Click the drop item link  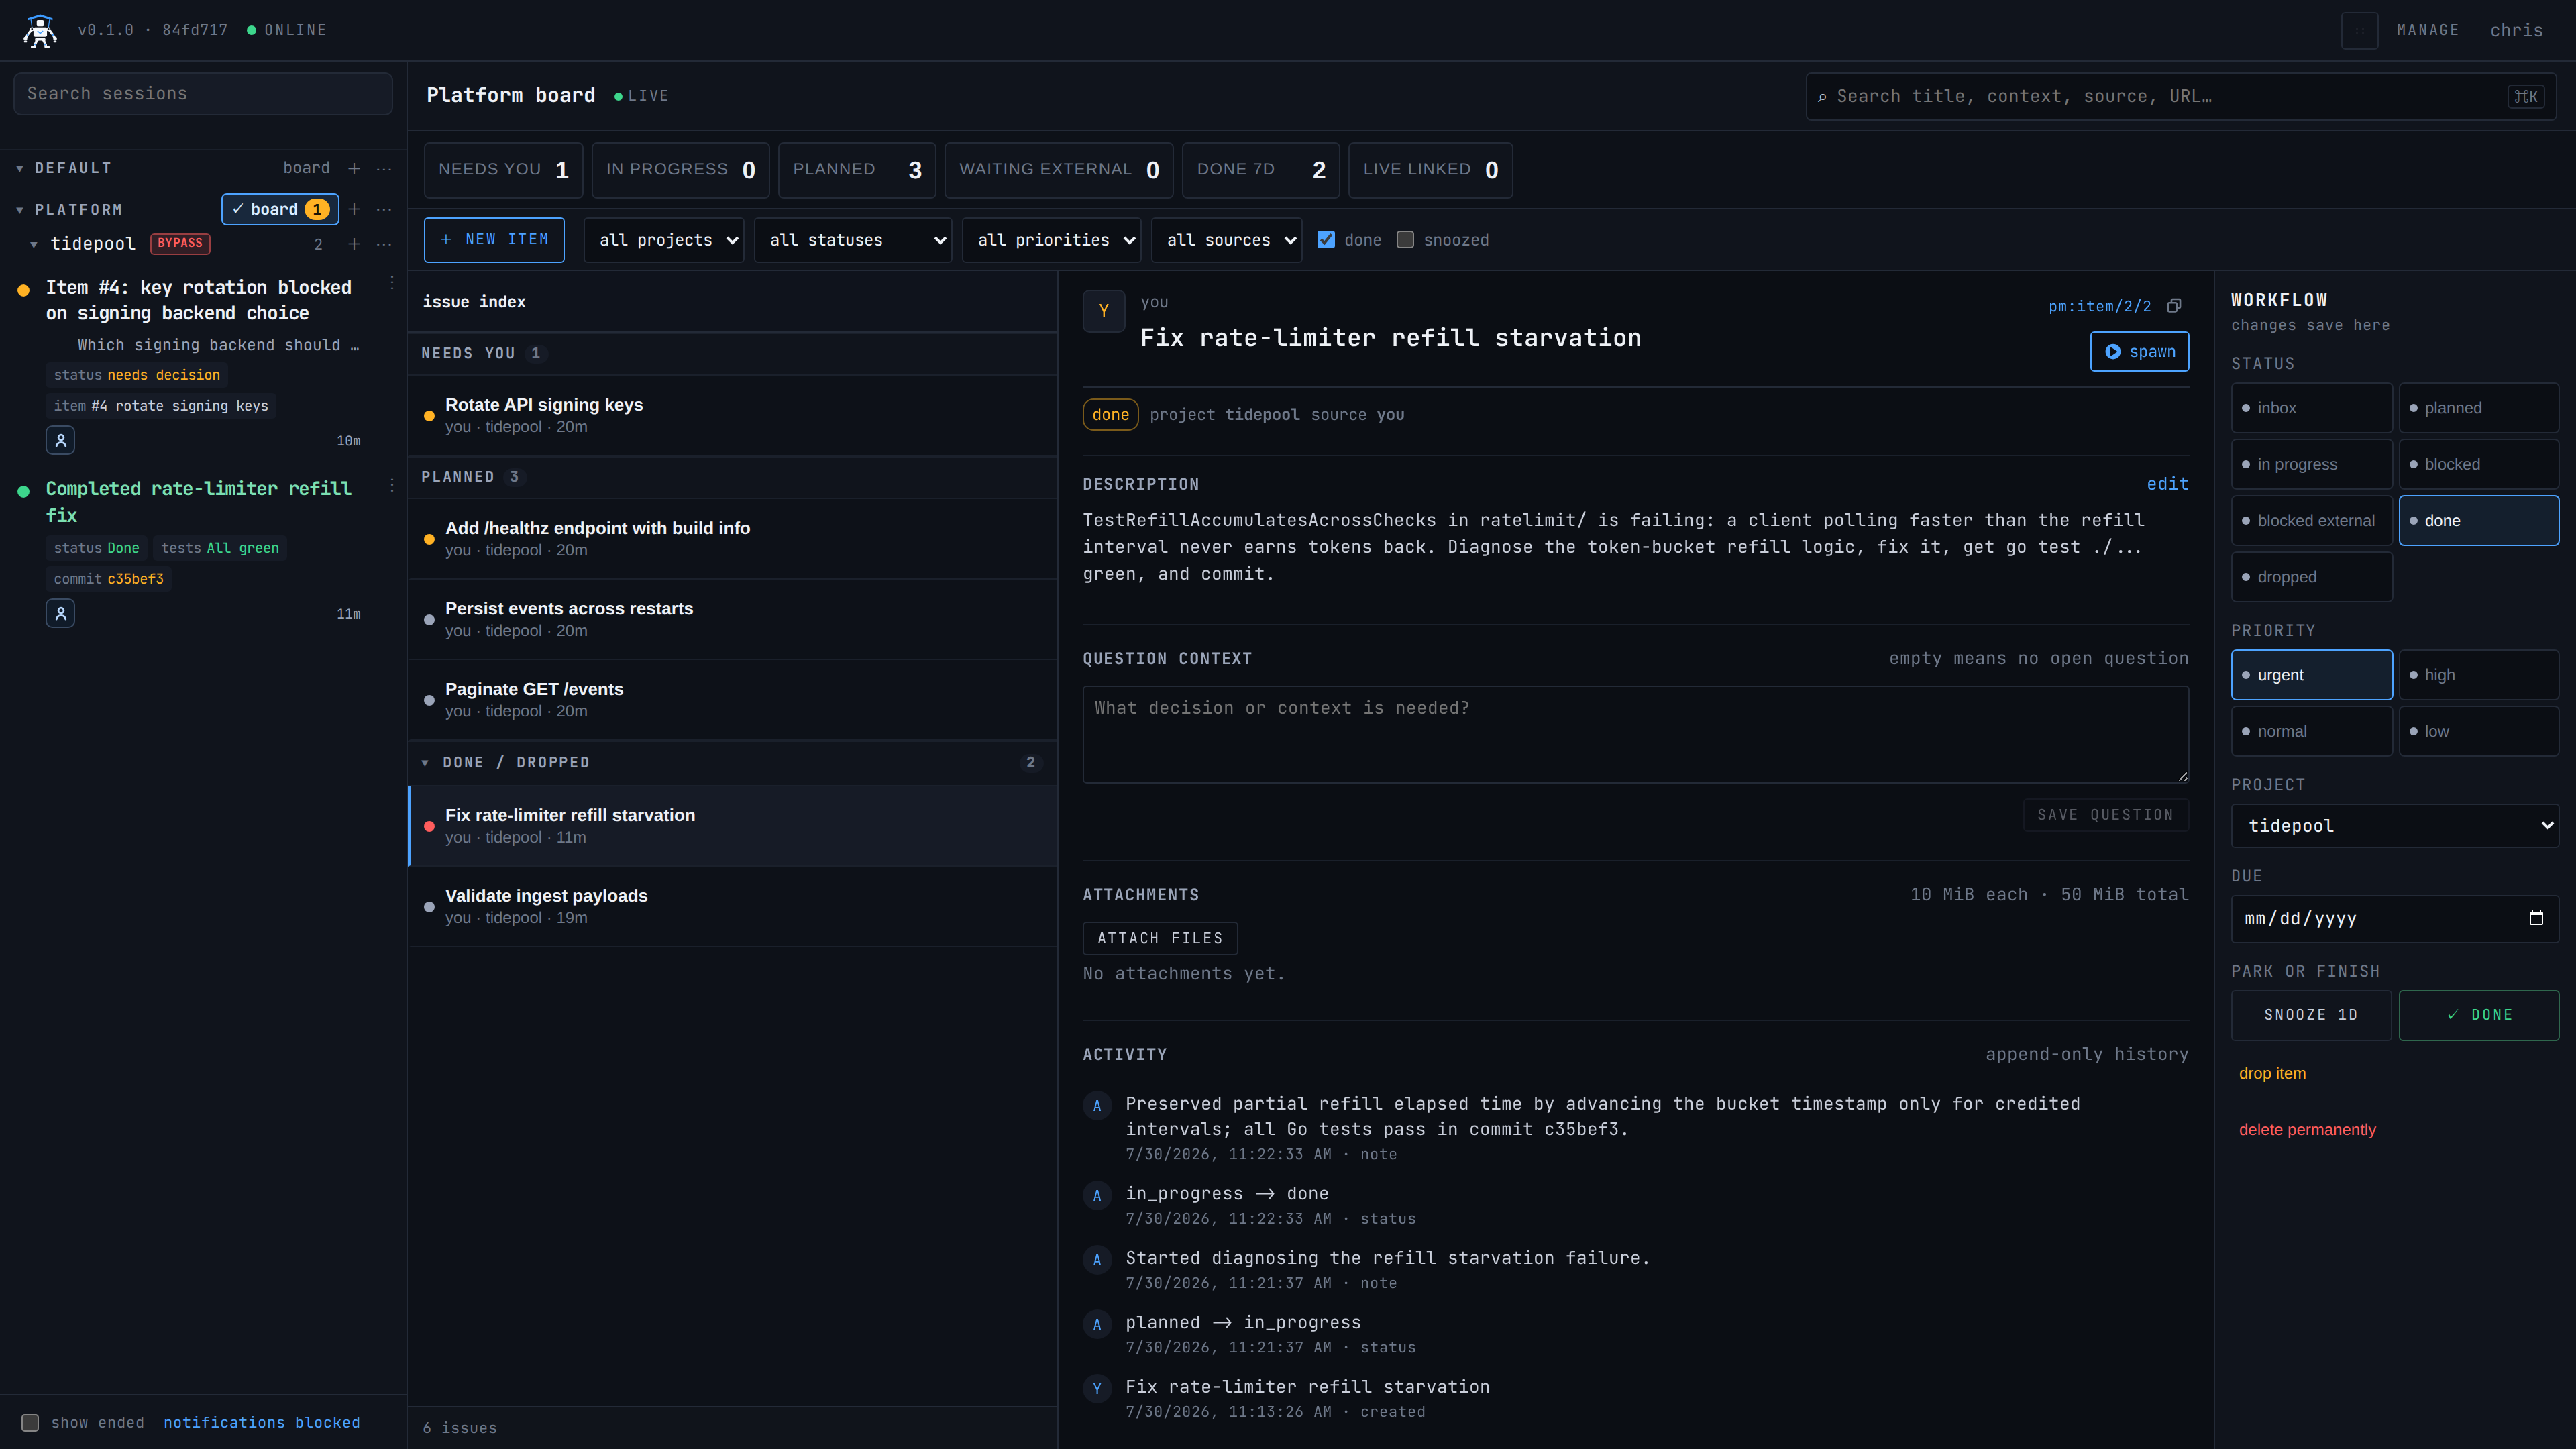coord(2272,1073)
